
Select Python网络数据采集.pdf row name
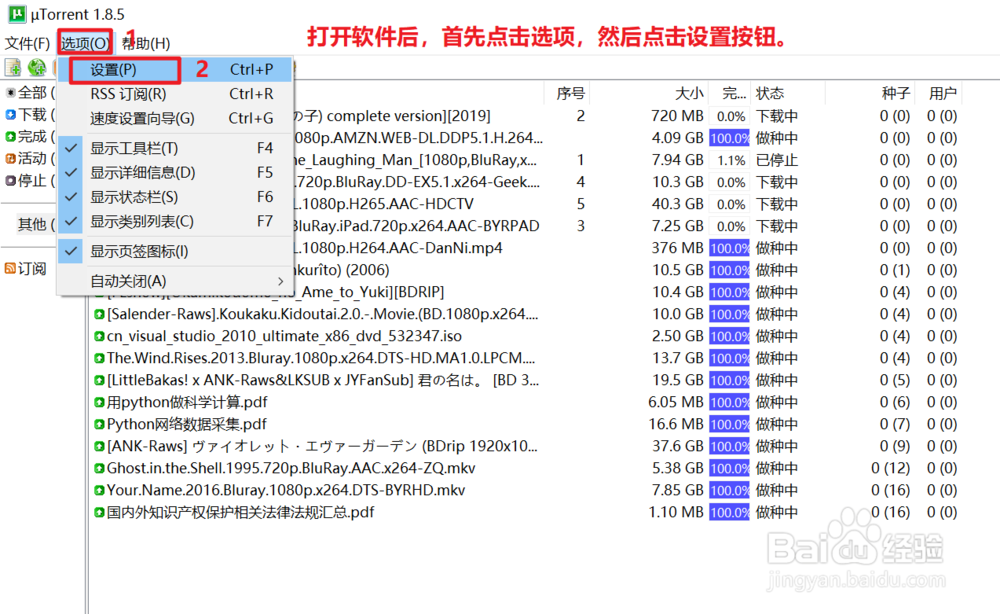click(x=186, y=425)
